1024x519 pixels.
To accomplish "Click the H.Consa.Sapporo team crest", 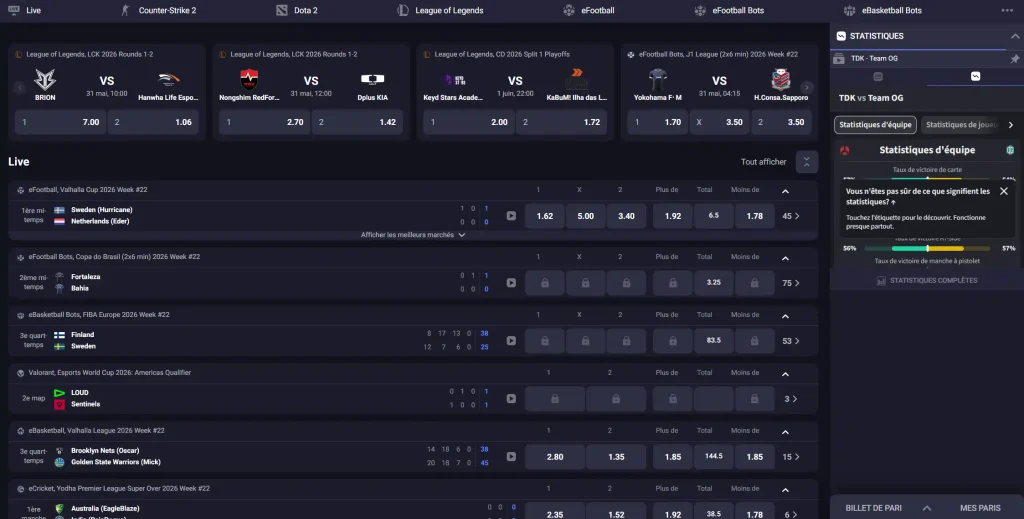I will [781, 80].
